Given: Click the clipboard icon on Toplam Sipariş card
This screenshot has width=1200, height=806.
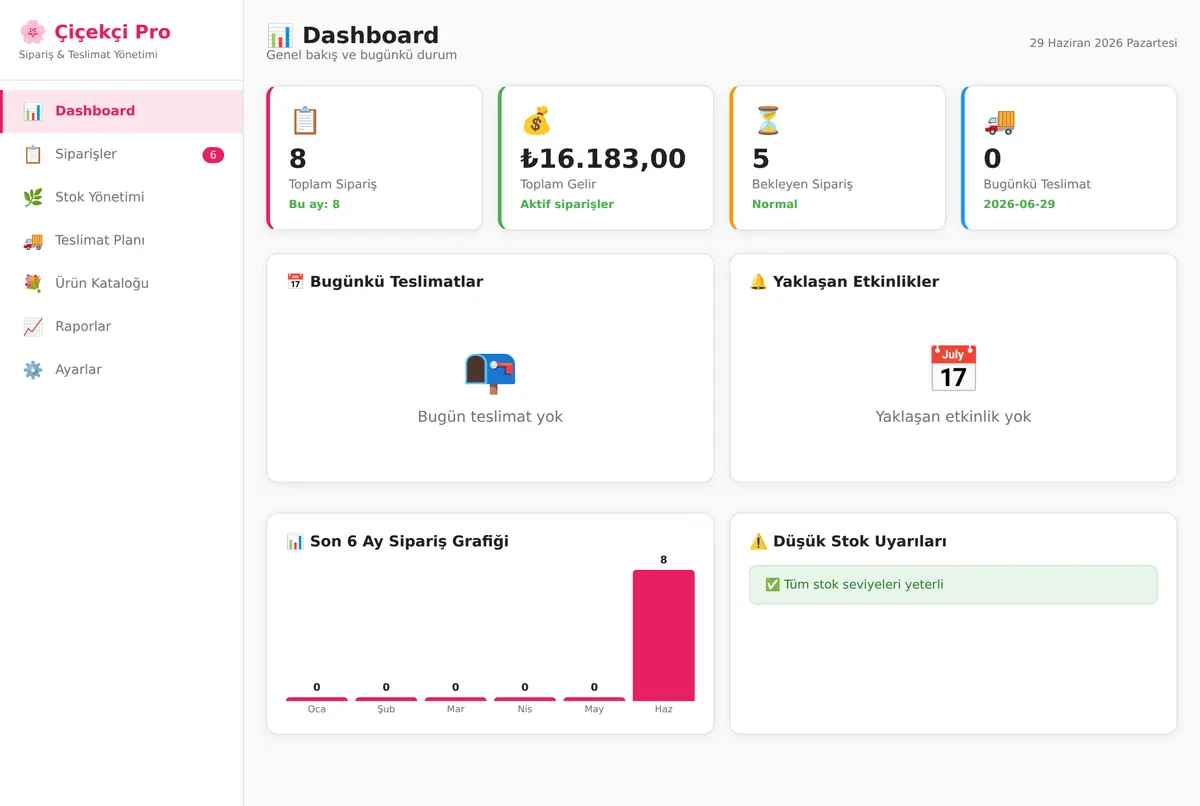Looking at the screenshot, I should (304, 121).
